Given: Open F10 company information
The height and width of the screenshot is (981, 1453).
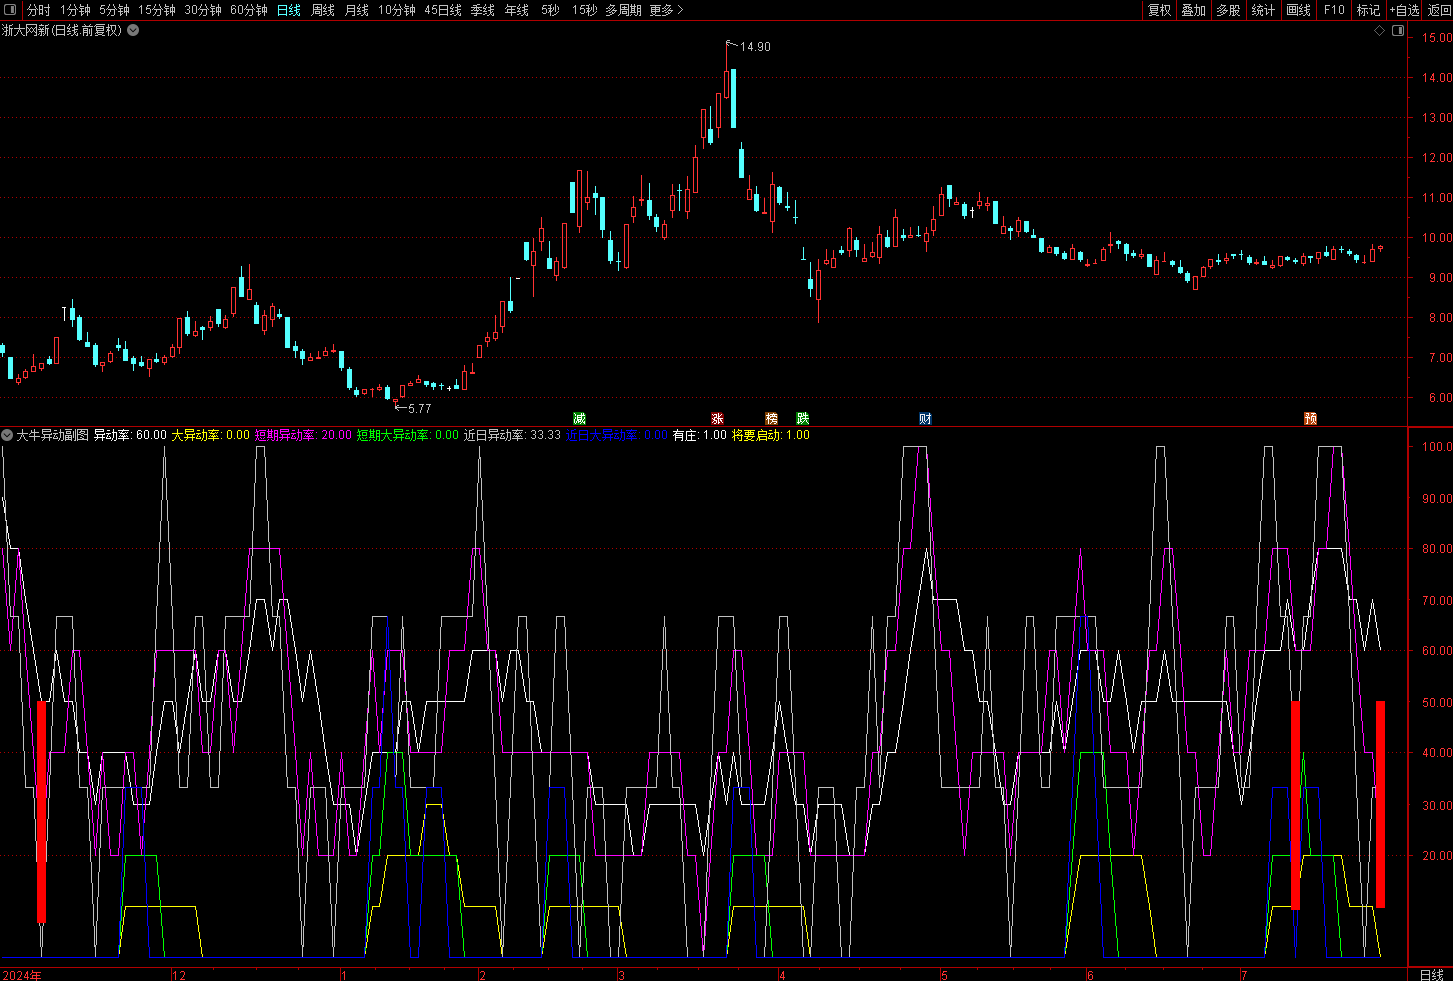Looking at the screenshot, I should click(1334, 10).
